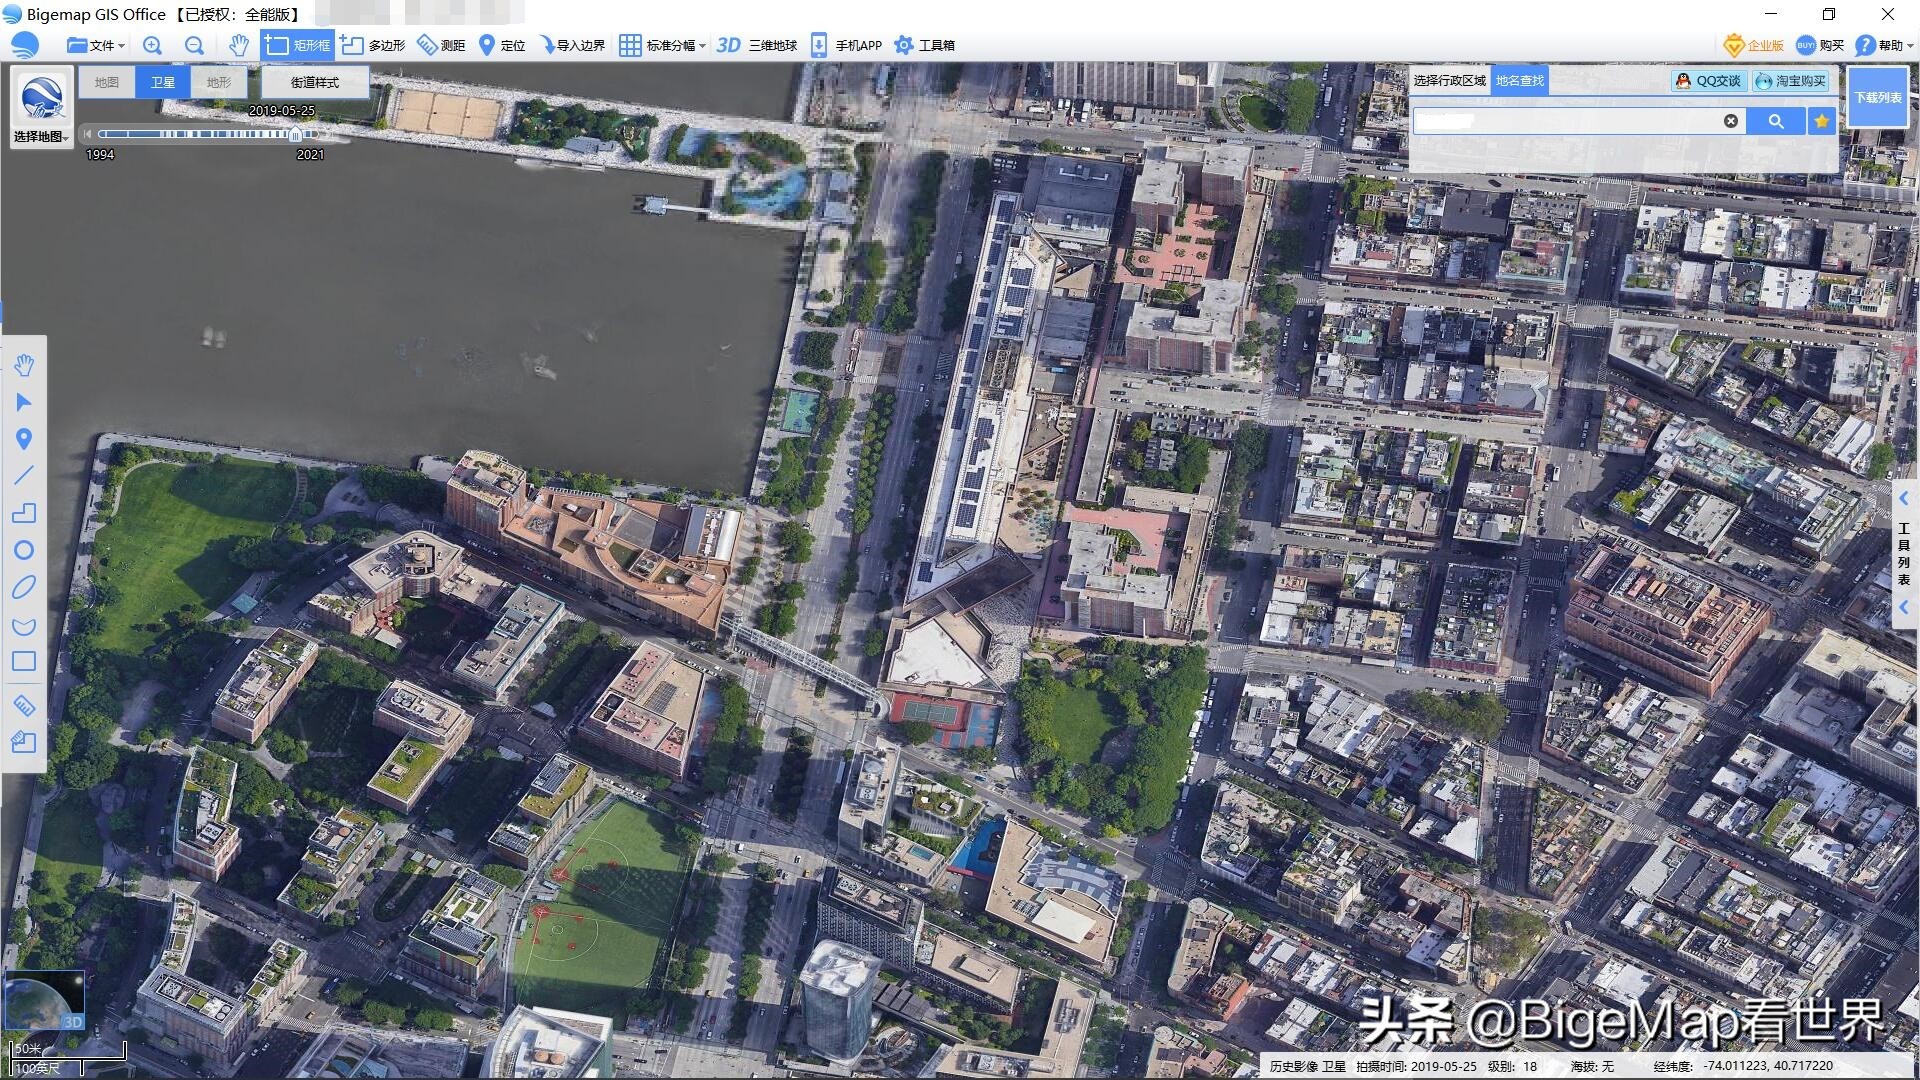Click the zoom in magnifier icon
The height and width of the screenshot is (1080, 1920).
[x=152, y=45]
